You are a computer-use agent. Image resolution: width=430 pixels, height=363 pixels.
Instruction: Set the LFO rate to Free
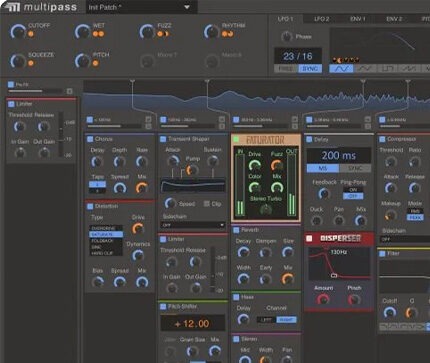(x=286, y=69)
